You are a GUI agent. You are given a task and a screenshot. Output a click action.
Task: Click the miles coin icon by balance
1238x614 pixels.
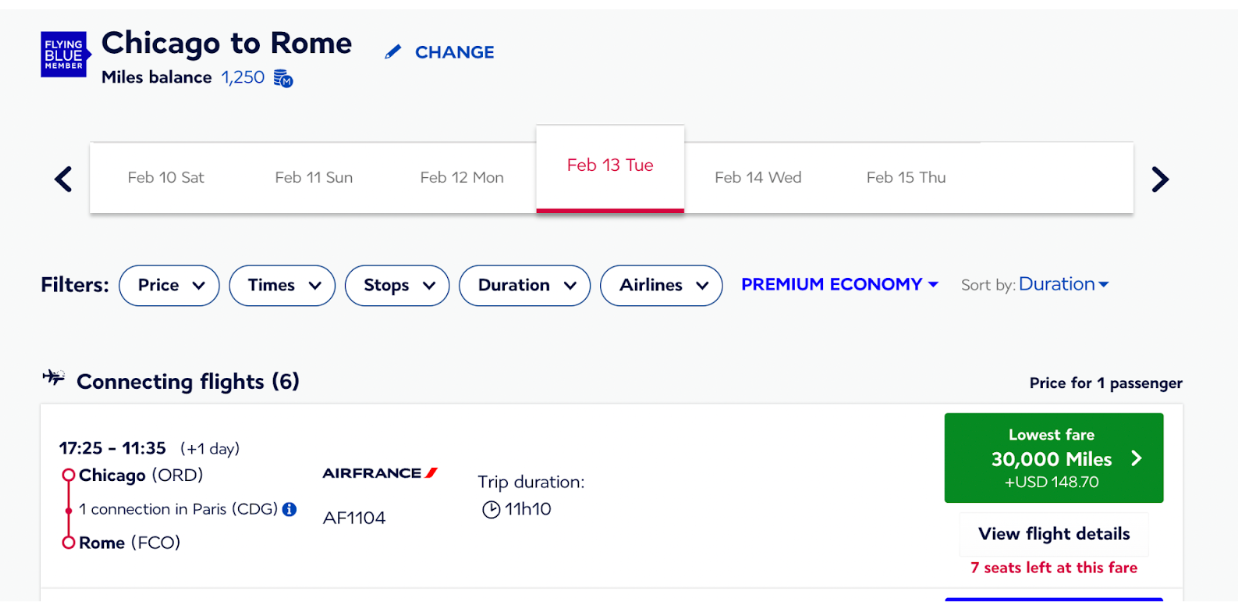click(283, 78)
